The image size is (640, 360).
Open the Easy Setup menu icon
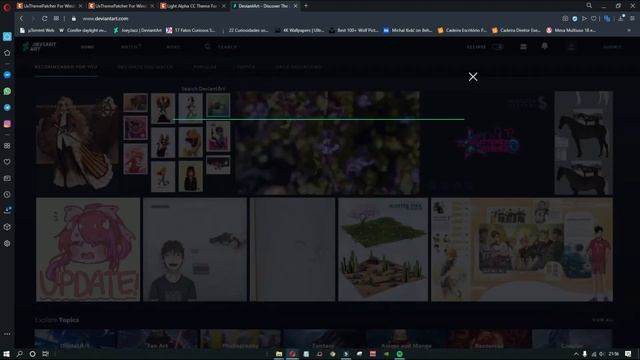click(x=633, y=18)
